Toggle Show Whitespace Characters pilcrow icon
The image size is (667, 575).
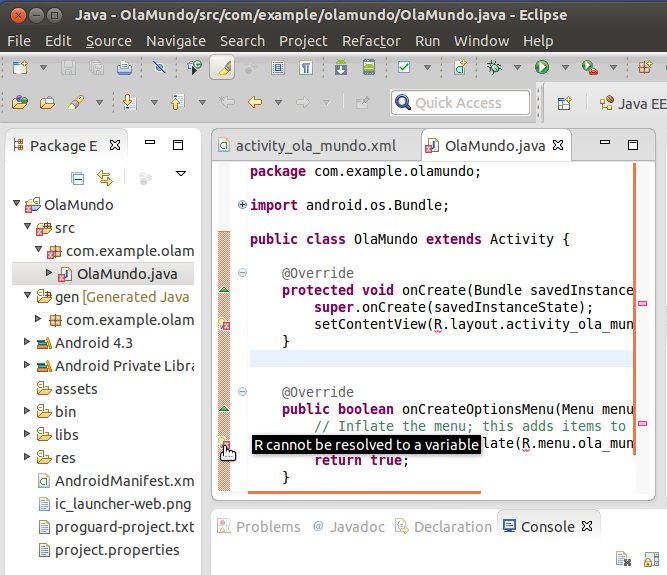pyautogui.click(x=306, y=67)
